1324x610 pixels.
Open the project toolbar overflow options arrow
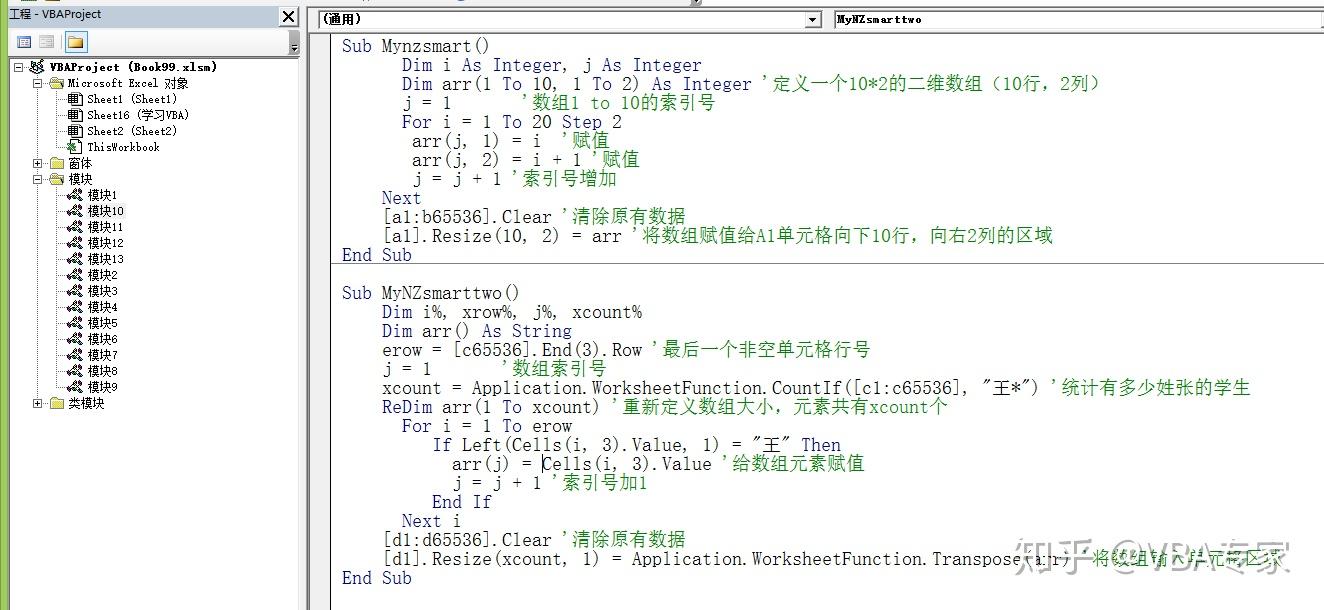[294, 45]
